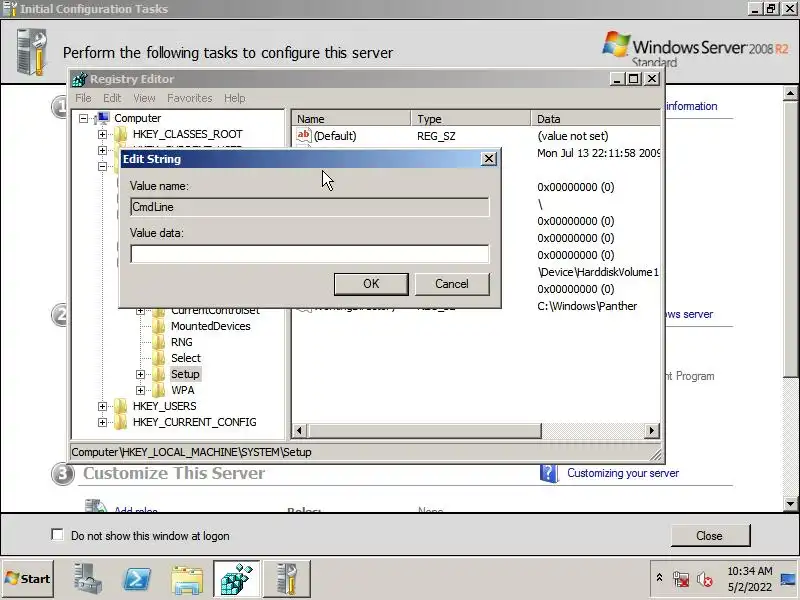Open the Start menu
This screenshot has width=800, height=600.
point(28,579)
